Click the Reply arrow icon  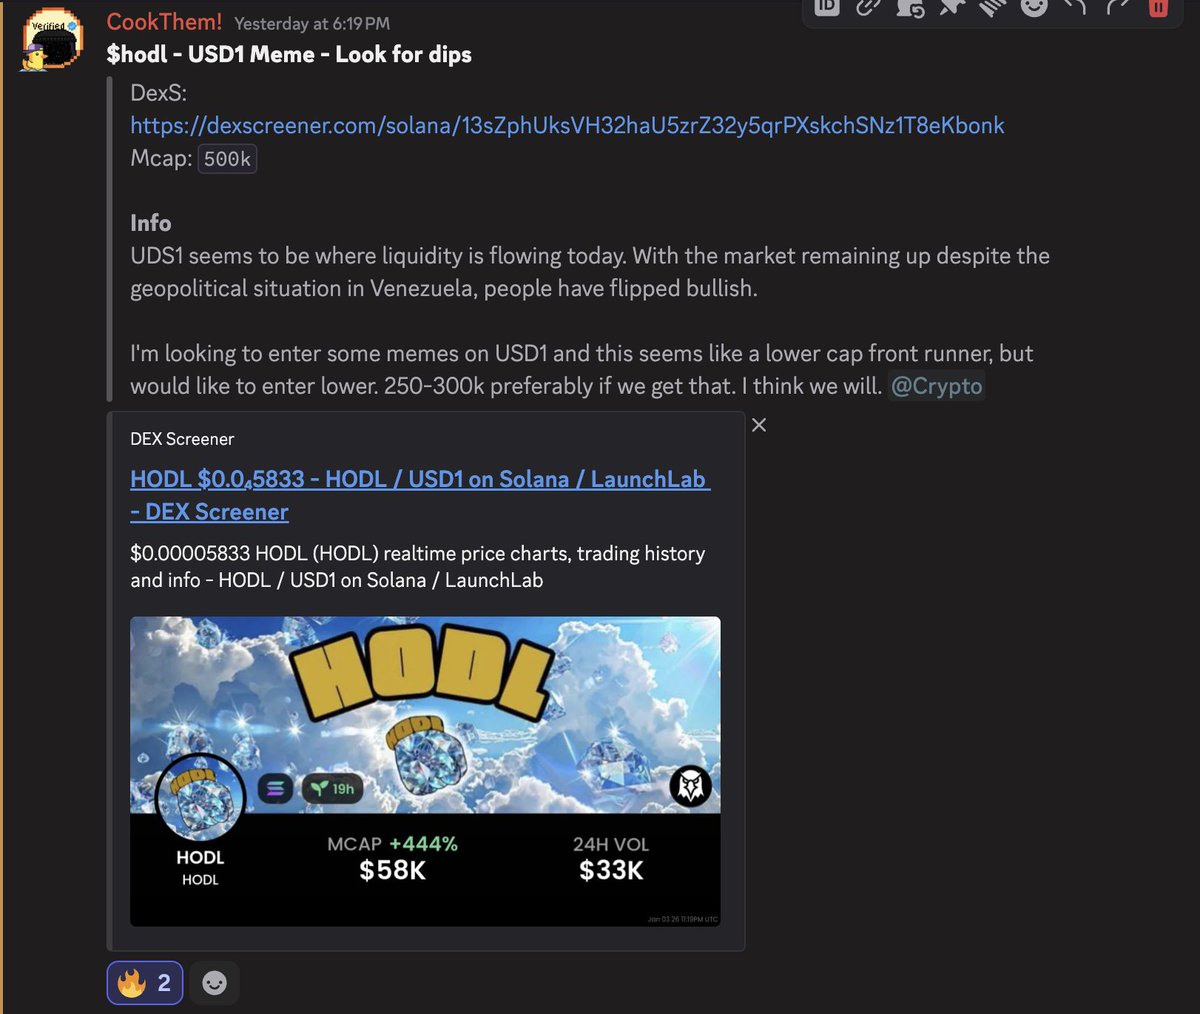[x=1075, y=7]
